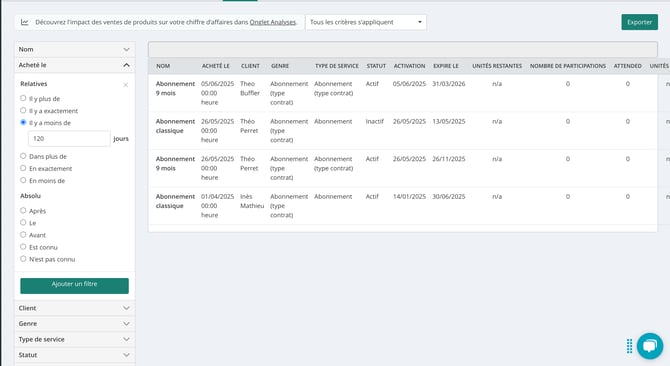Click the empty search bar above table
This screenshot has height=366, width=670.
pyautogui.click(x=403, y=50)
